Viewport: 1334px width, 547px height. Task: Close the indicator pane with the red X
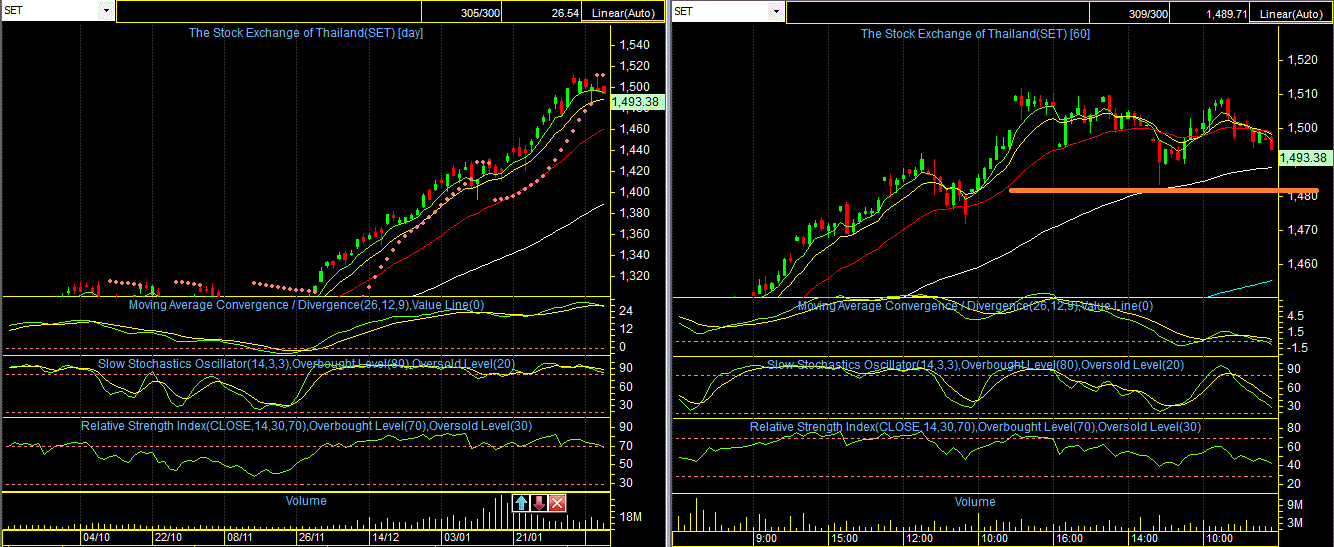[x=558, y=502]
